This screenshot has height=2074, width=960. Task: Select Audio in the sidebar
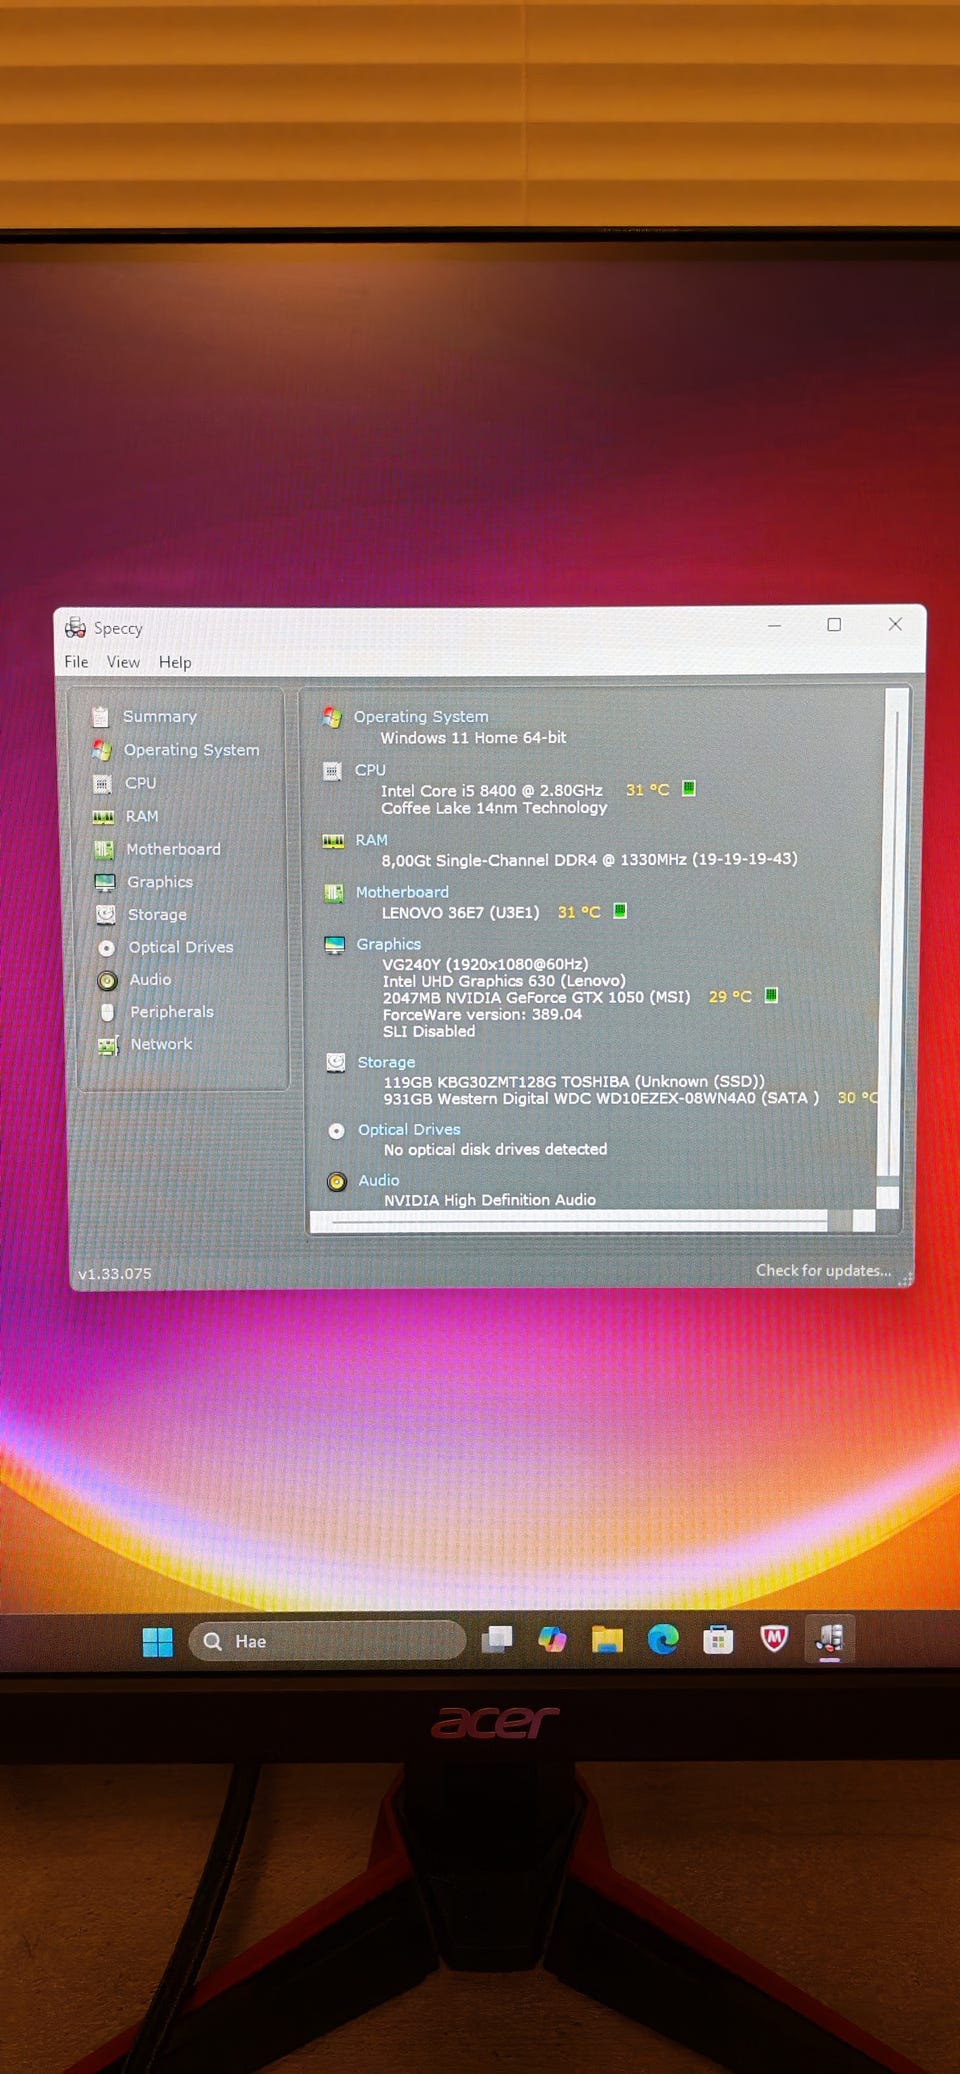150,980
